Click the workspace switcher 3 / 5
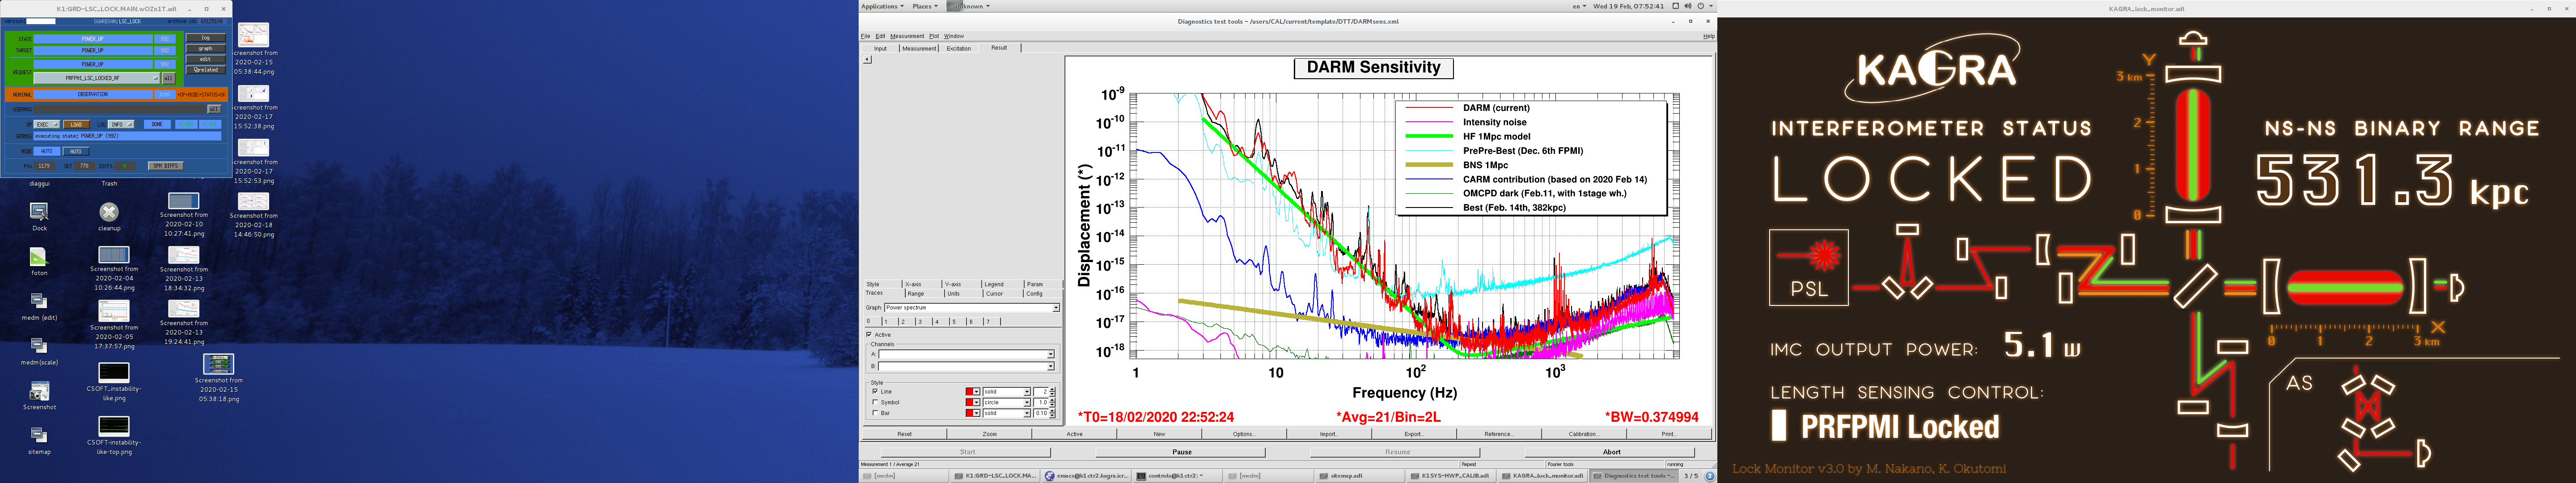 click(x=1691, y=476)
